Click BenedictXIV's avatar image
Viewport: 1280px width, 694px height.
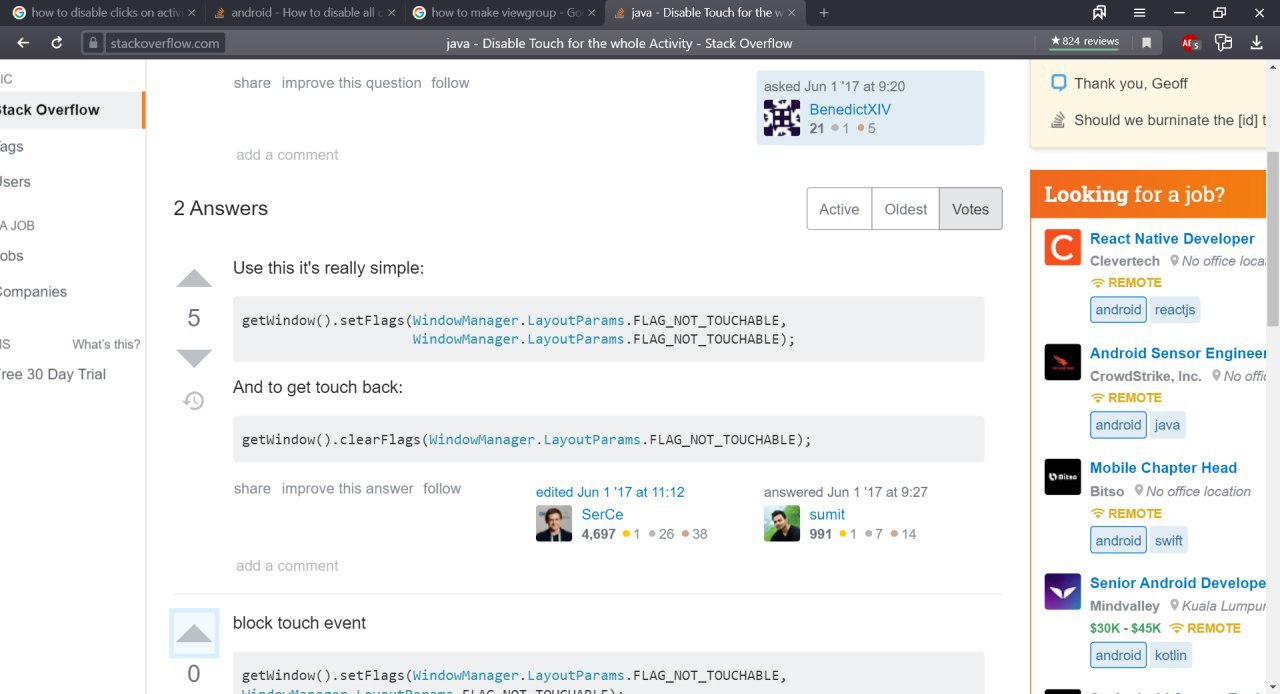click(x=782, y=119)
